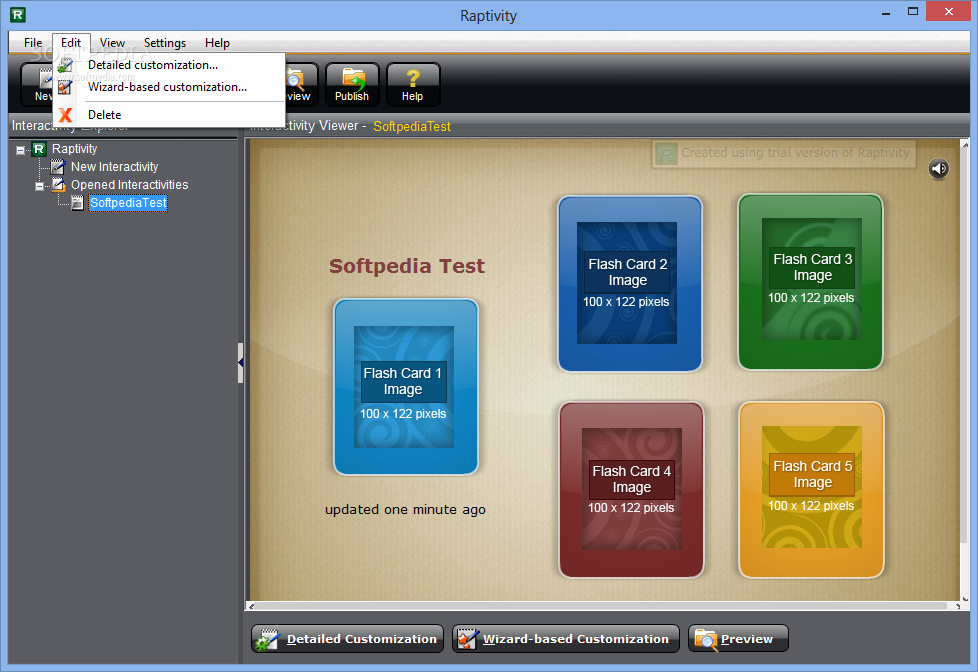Click the Wizard-based customization menu icon
This screenshot has height=672, width=978.
pos(65,87)
